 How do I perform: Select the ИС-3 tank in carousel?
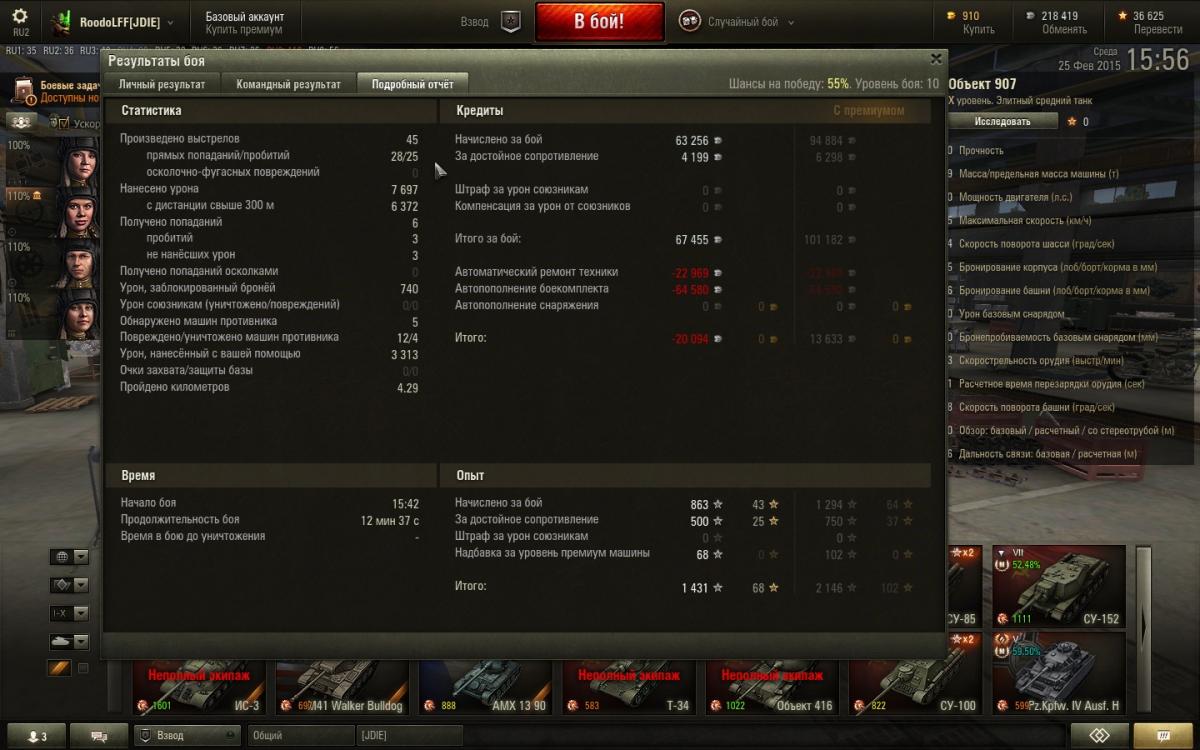[201, 688]
